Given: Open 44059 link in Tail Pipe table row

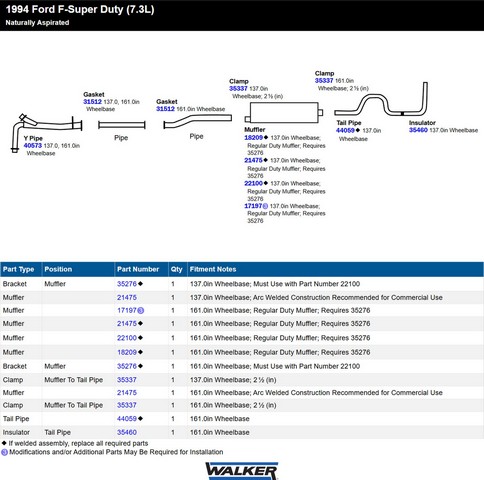Looking at the screenshot, I should point(127,419).
